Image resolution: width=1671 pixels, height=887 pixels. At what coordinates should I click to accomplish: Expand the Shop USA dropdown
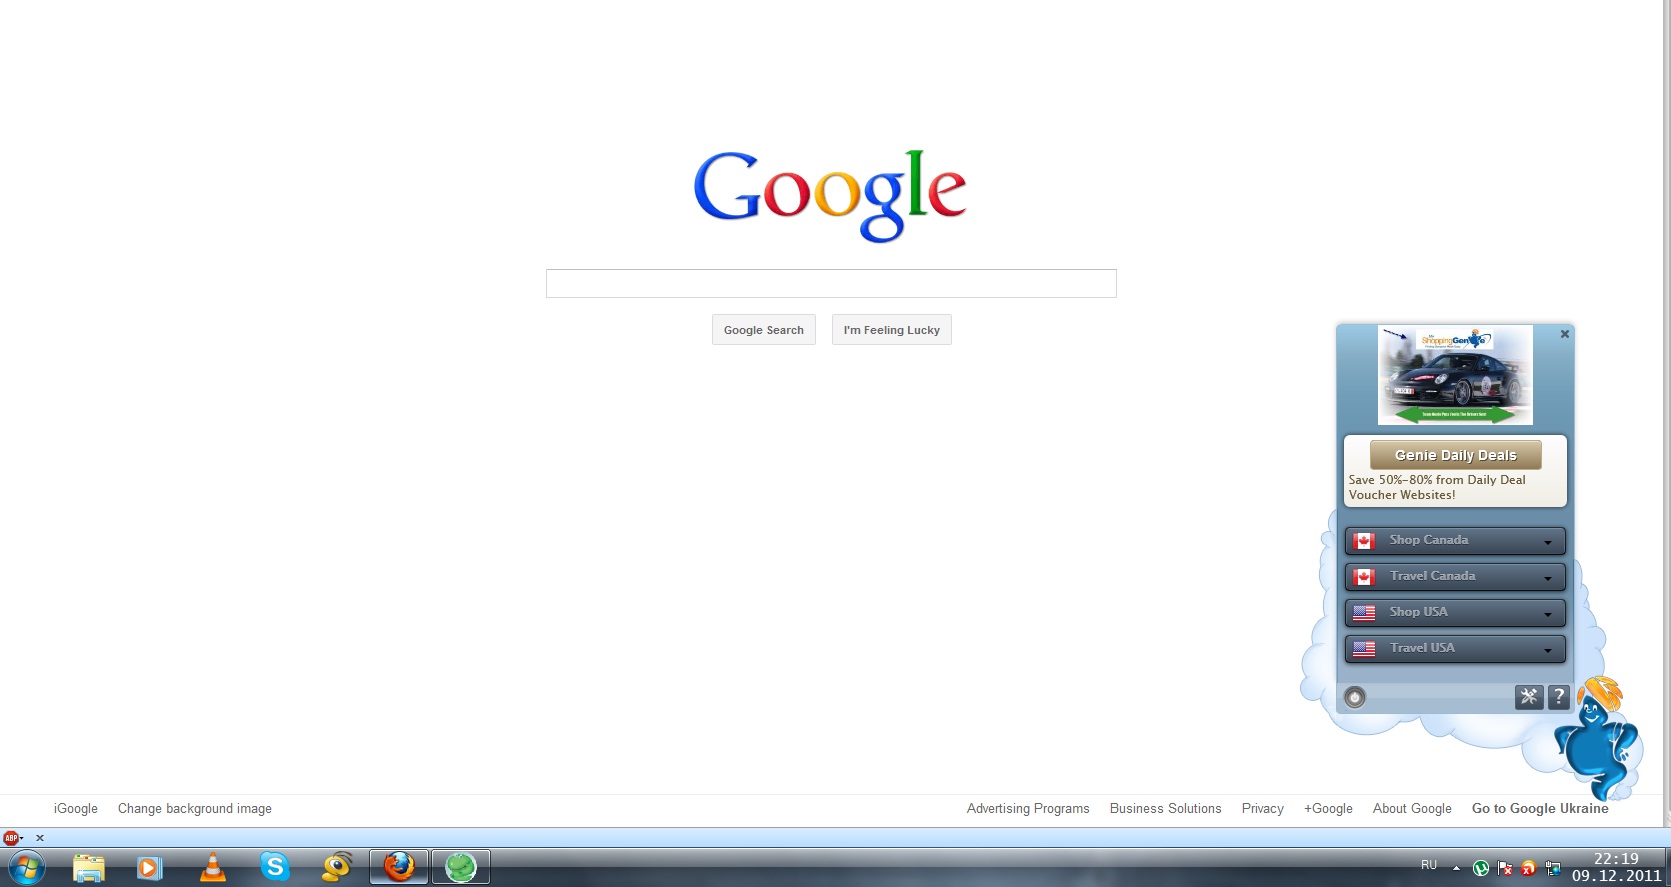point(1455,613)
